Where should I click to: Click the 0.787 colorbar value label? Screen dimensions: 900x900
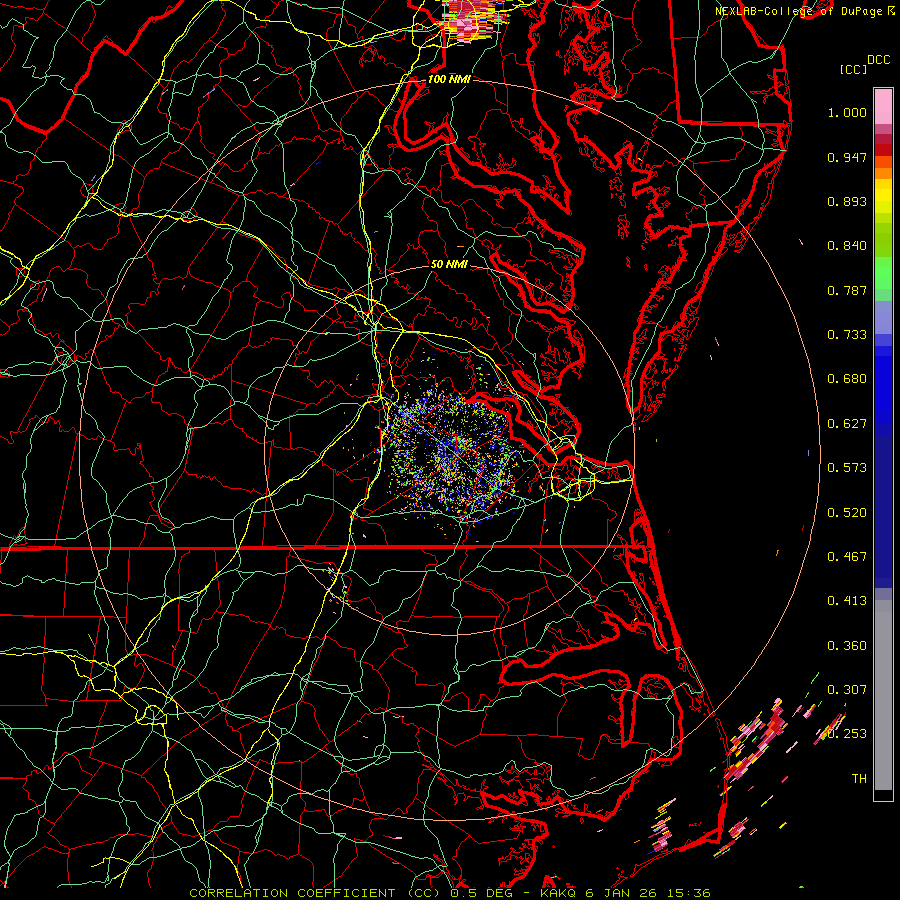click(847, 290)
